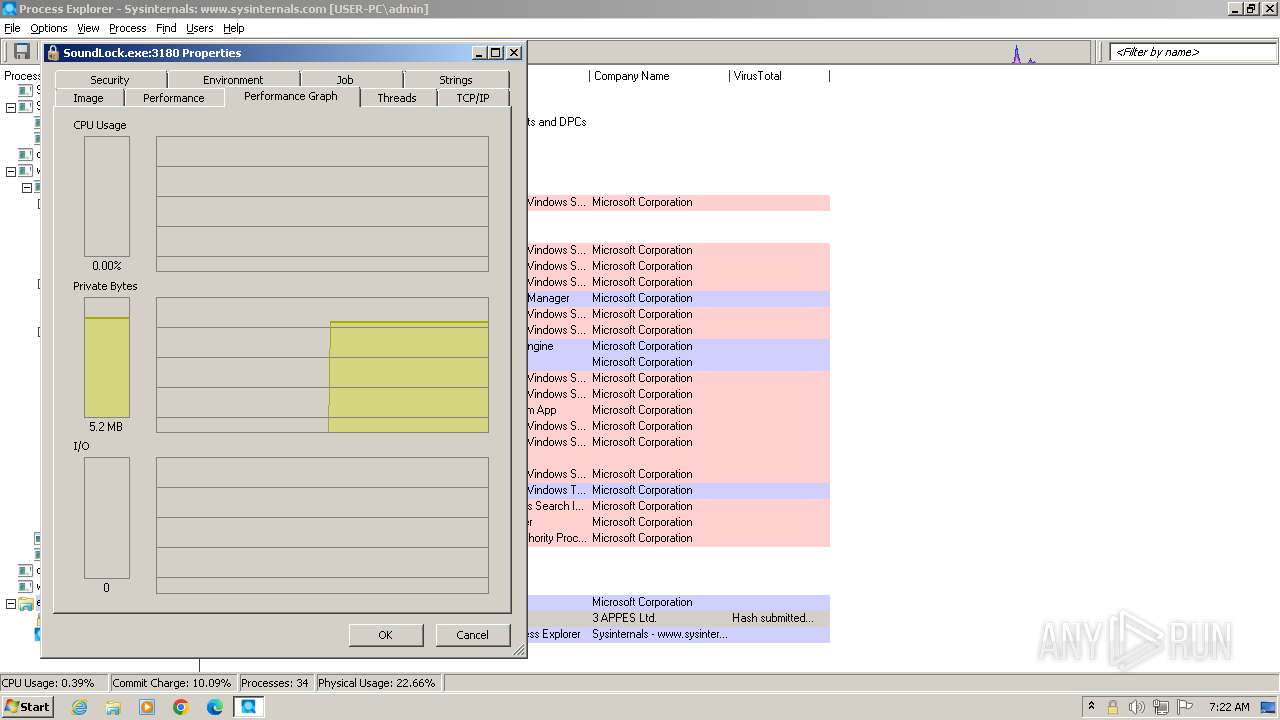
Task: Open the Find menu
Action: pyautogui.click(x=166, y=28)
